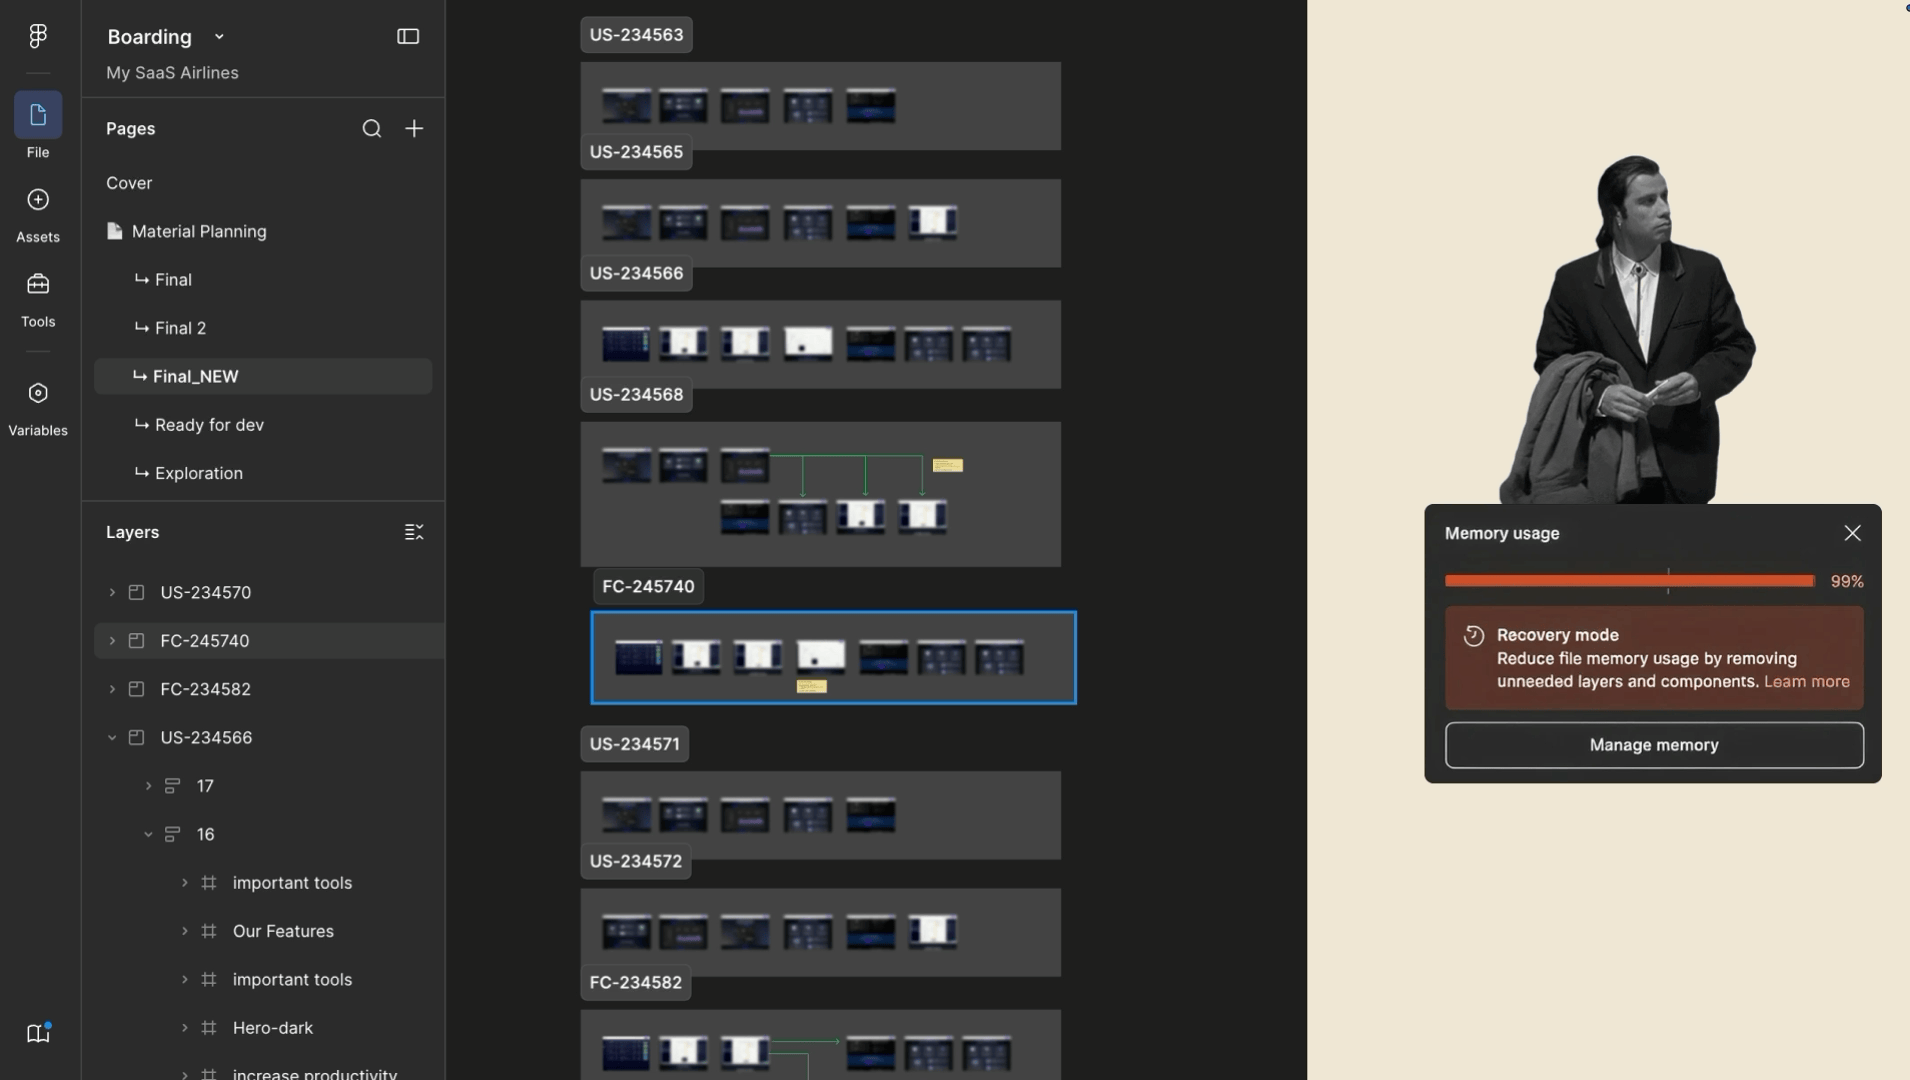Select the US-234572 canvas label
1910x1080 pixels.
tap(635, 861)
